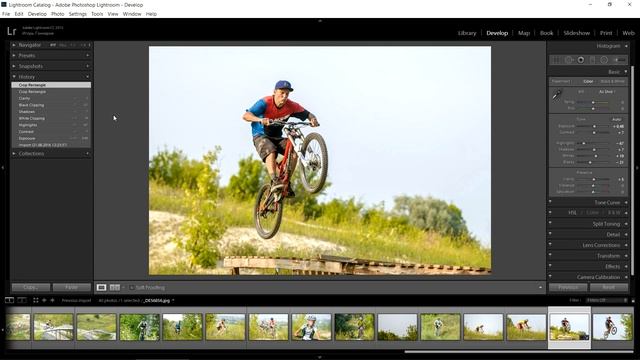Add new preset with plus icon
Viewport: 640px width, 360px height.
(x=88, y=55)
